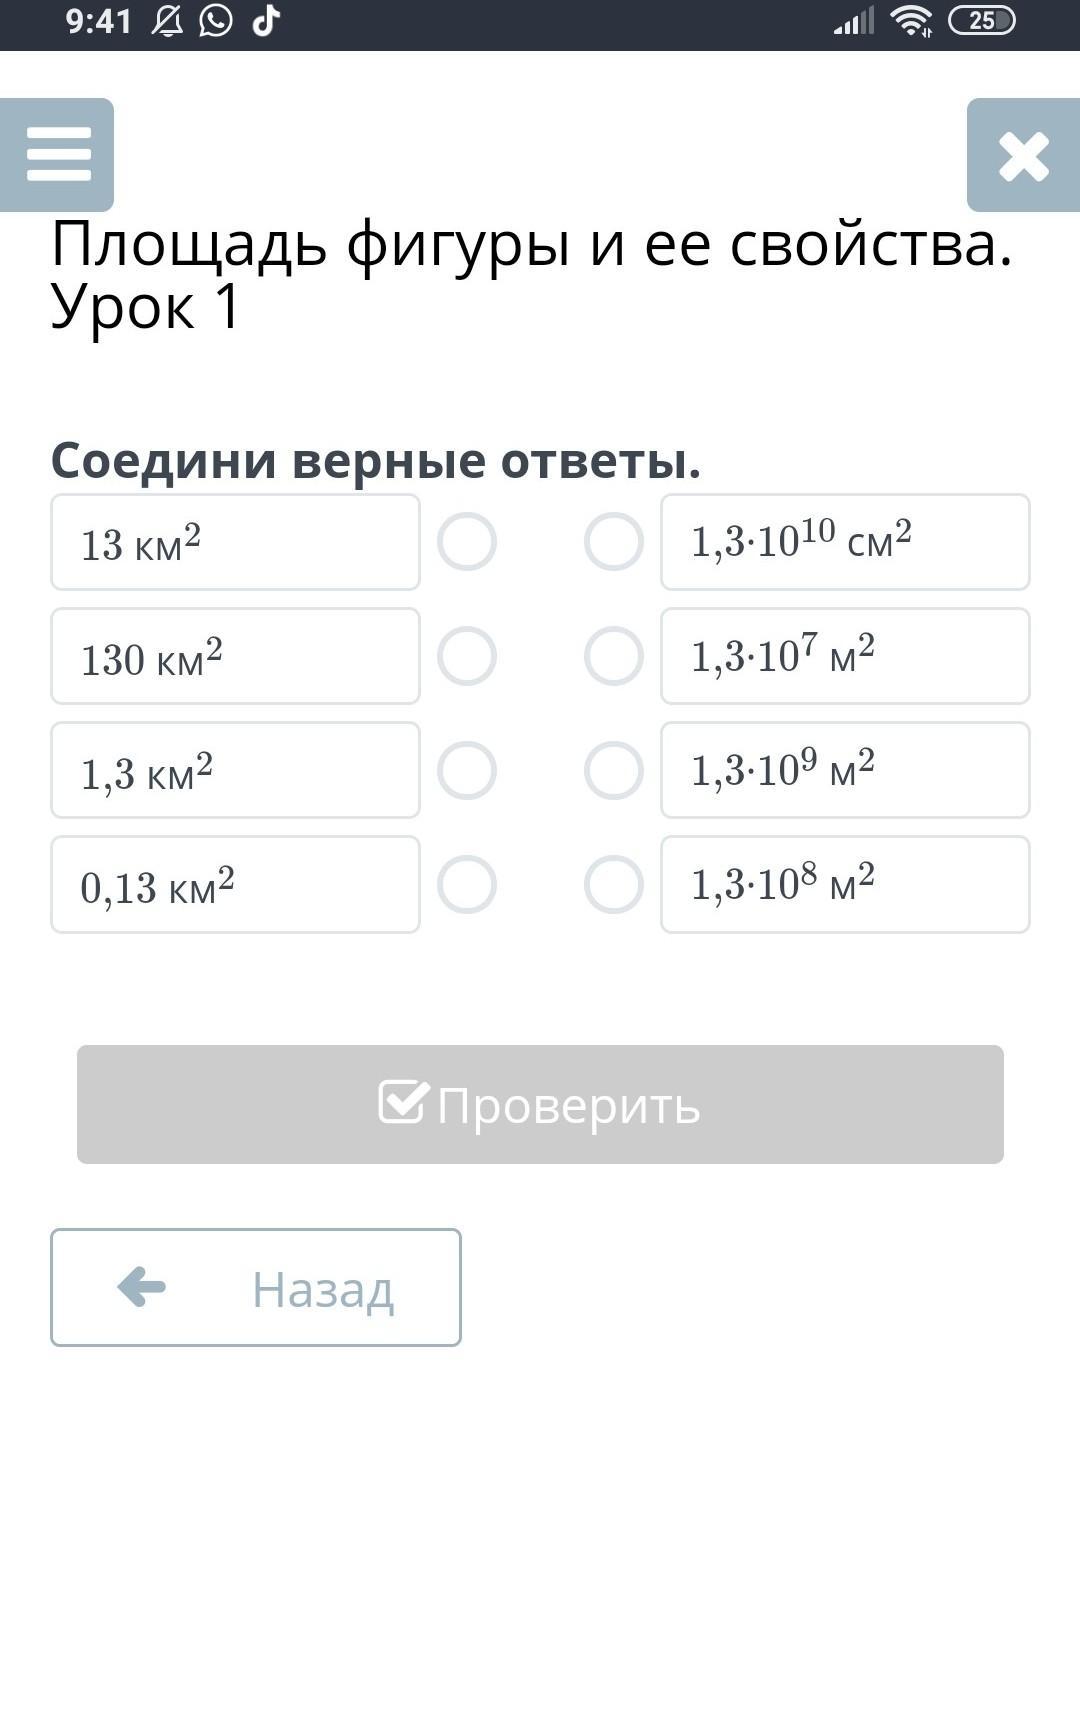
Task: Select the connector circle beside 1,3 км²
Action: point(467,770)
